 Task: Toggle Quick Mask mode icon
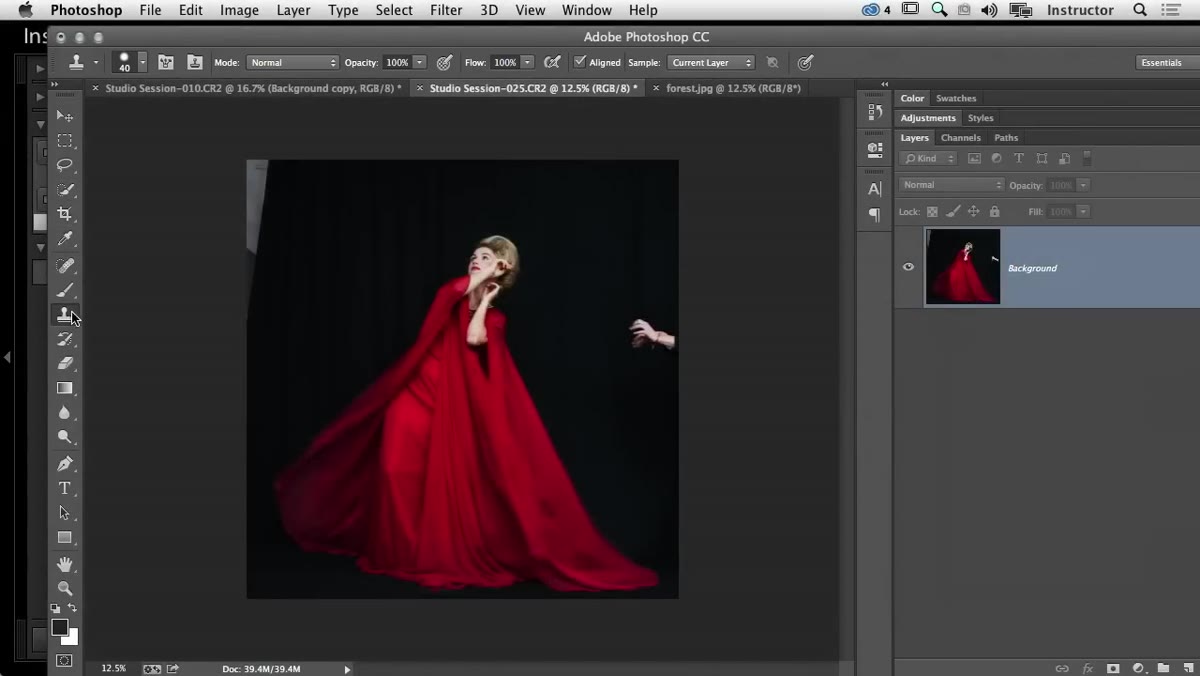(x=65, y=661)
